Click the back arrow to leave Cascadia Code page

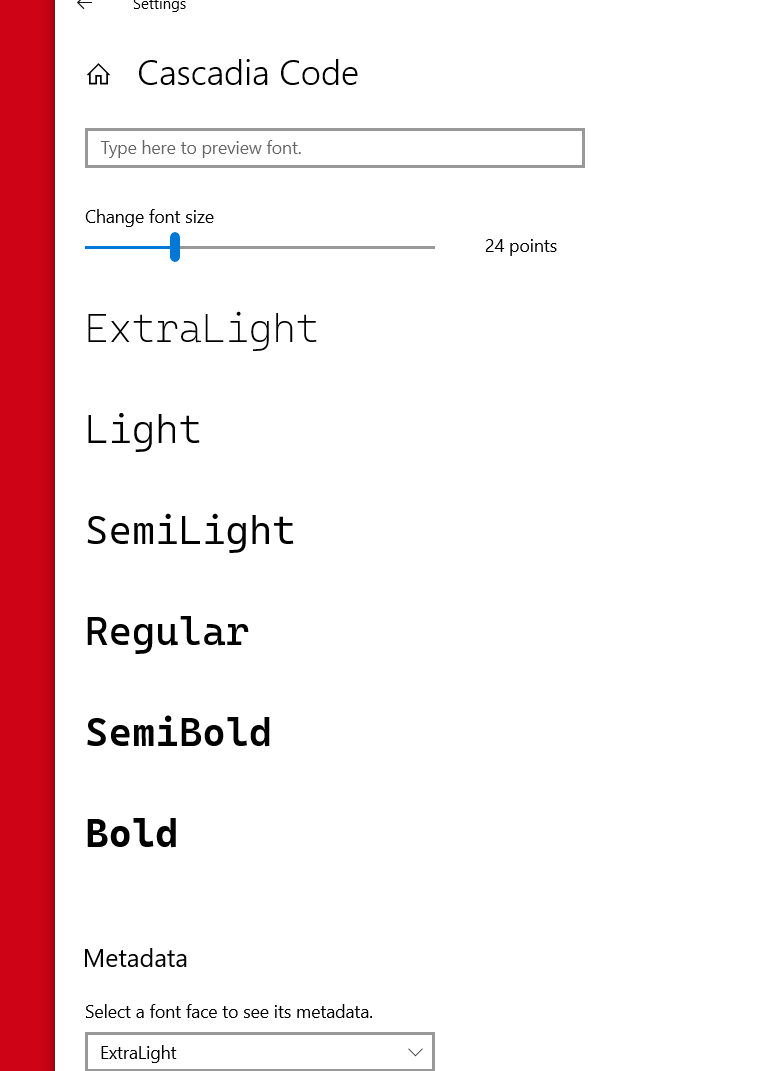tap(84, 5)
